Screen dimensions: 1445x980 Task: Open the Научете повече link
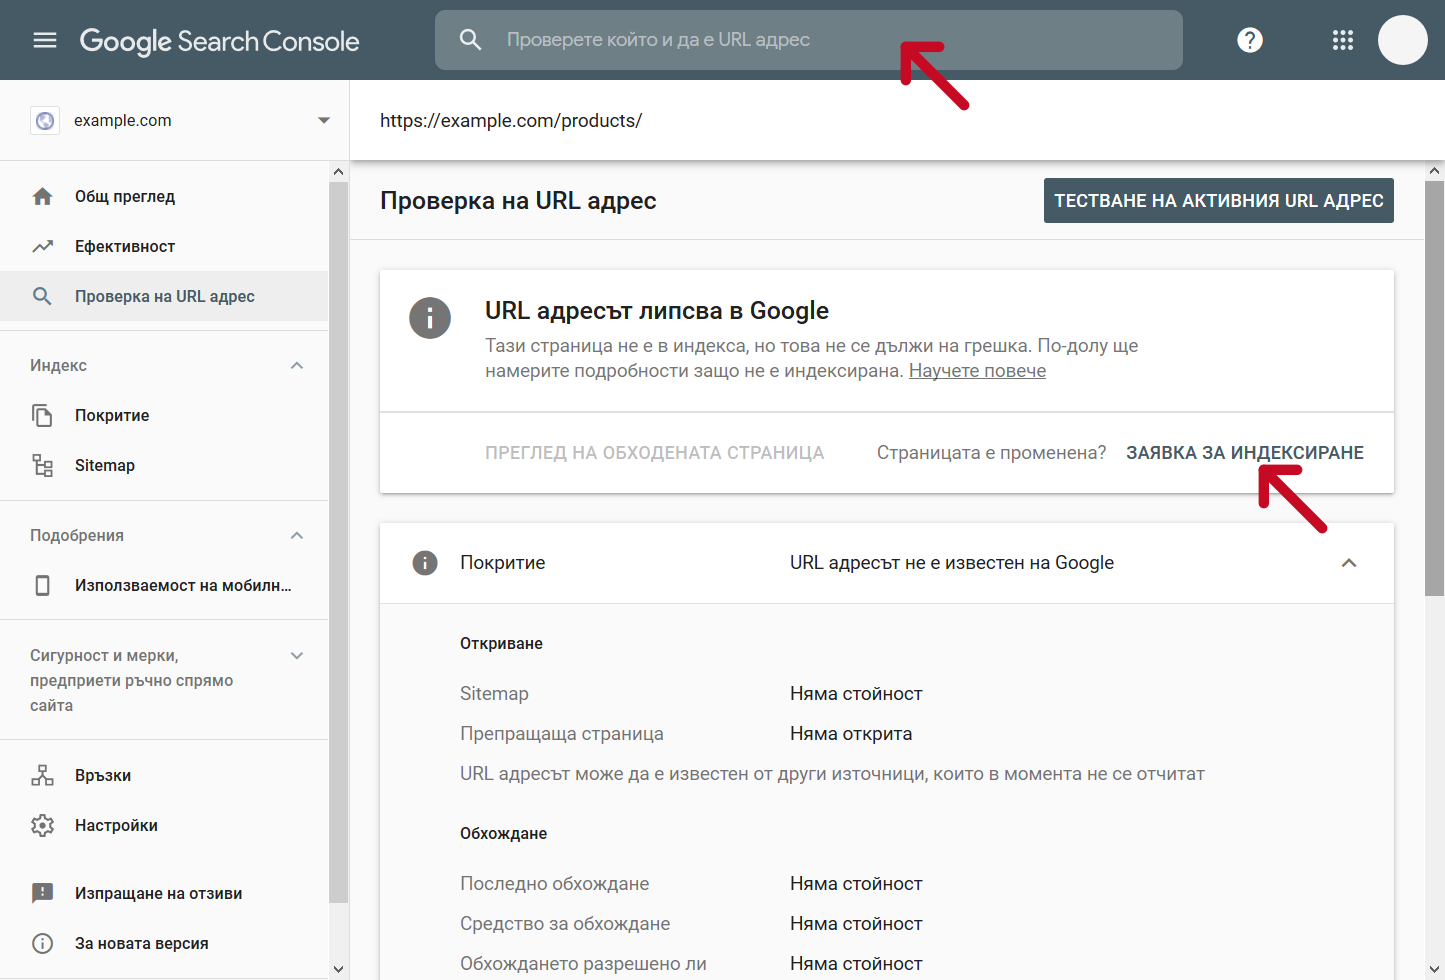pos(977,371)
